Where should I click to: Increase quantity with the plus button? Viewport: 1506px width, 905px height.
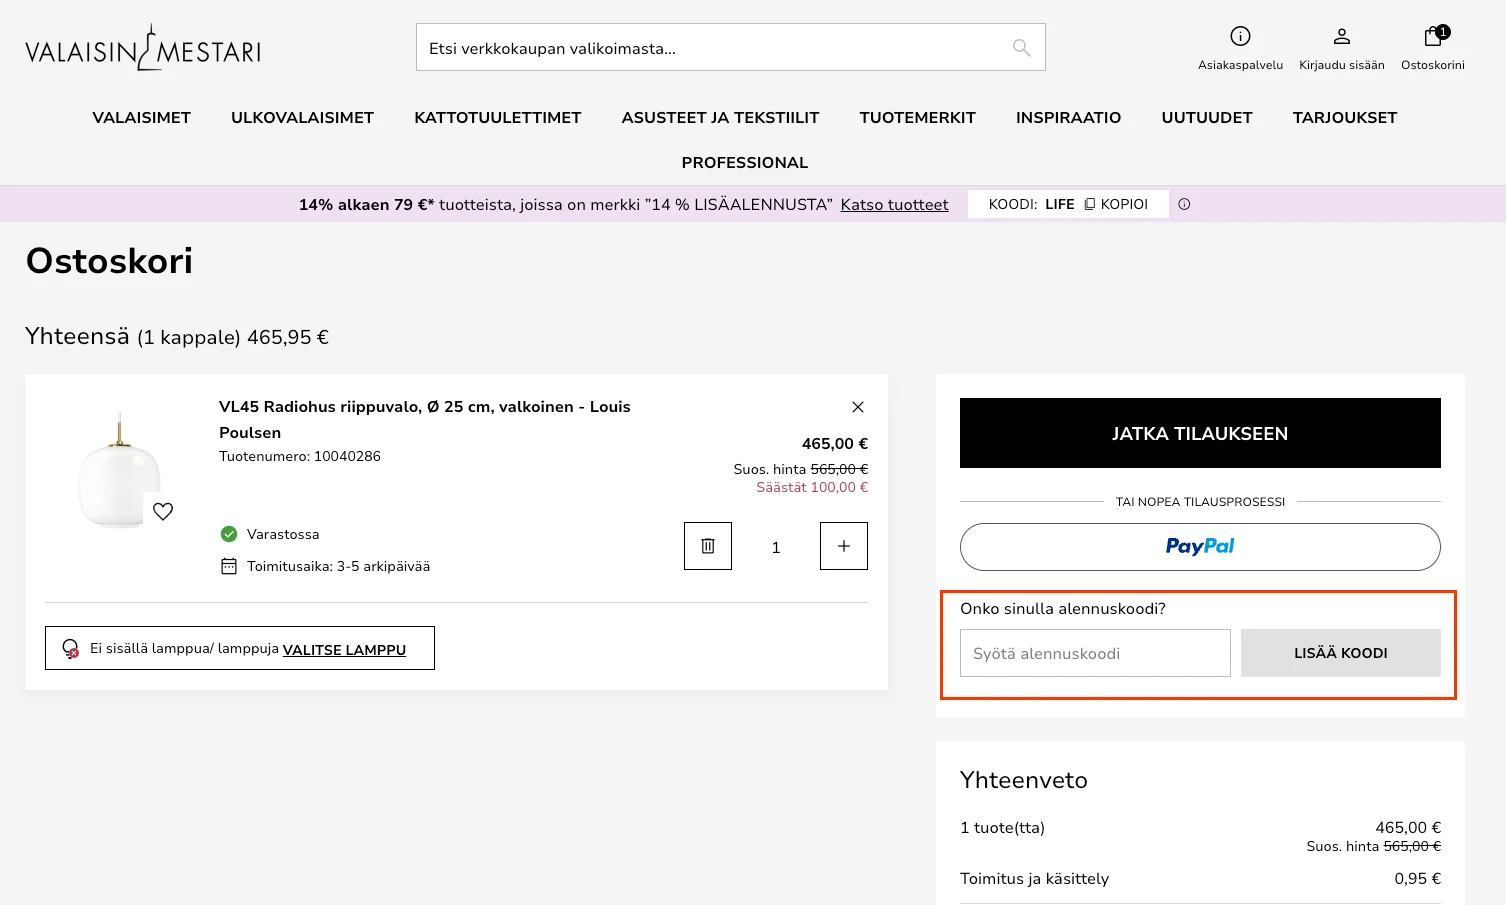coord(844,546)
